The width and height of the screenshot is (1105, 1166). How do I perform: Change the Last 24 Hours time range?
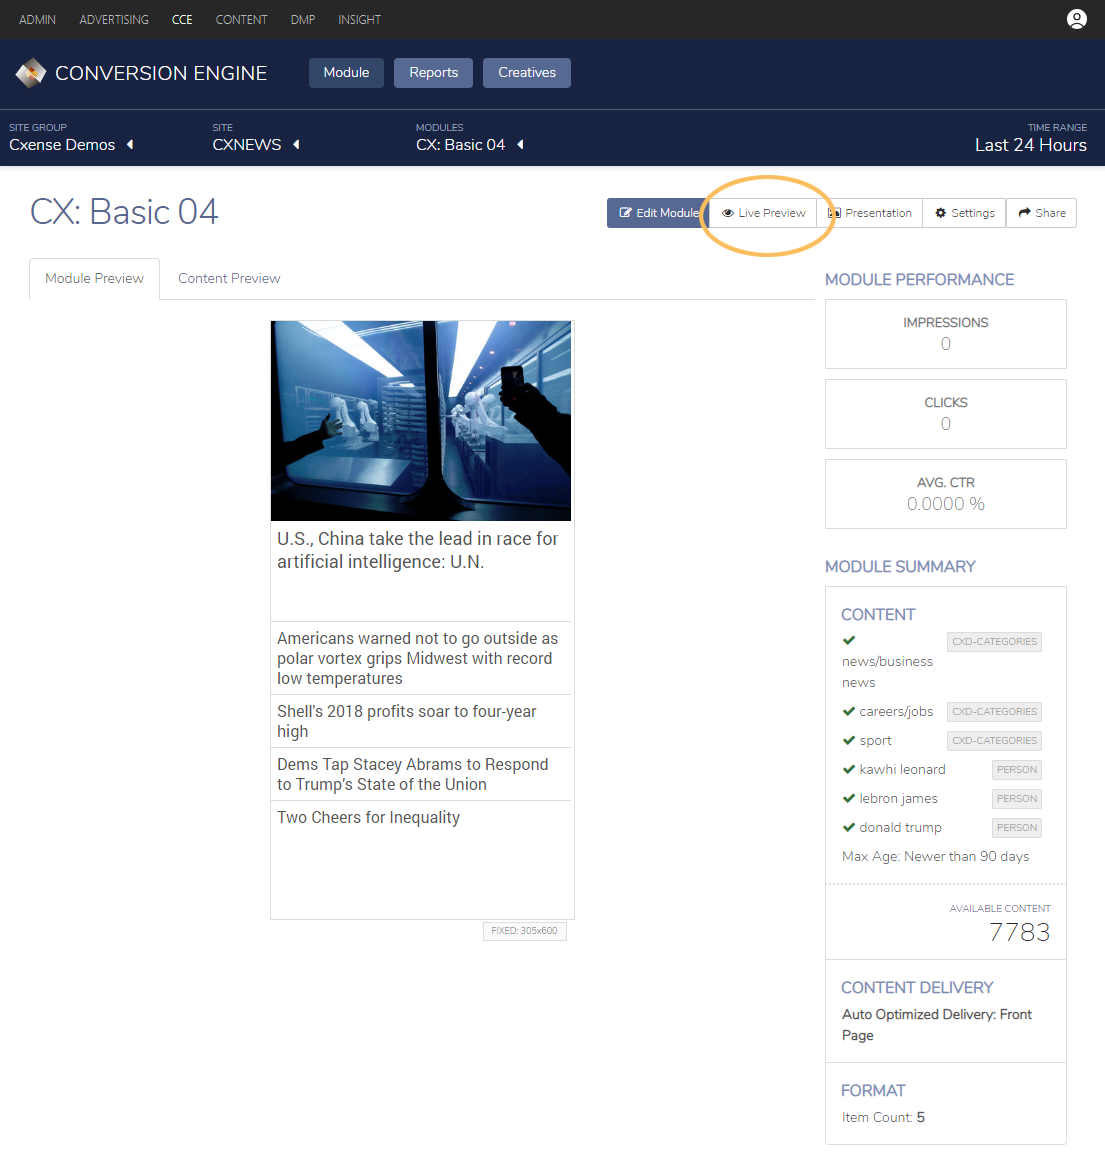1031,145
